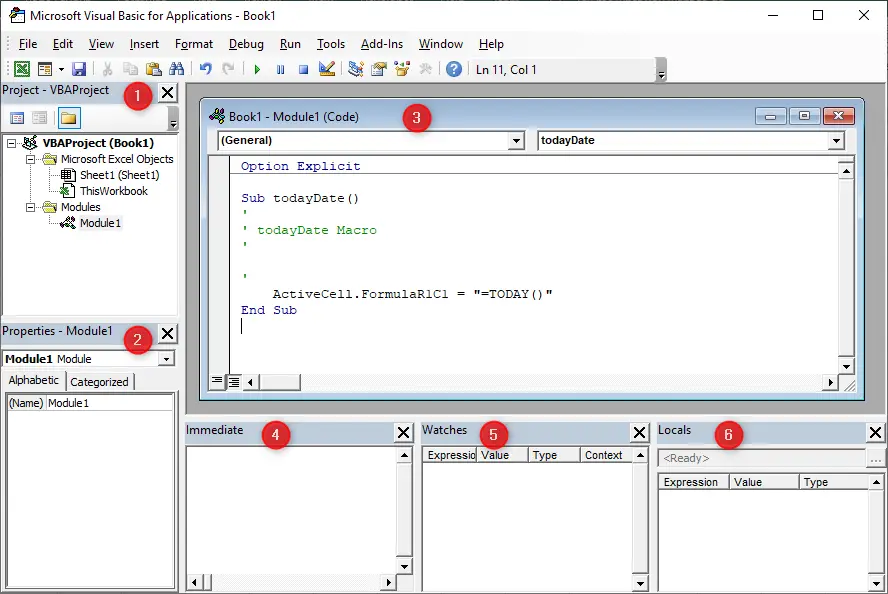The height and width of the screenshot is (594, 888).
Task: Collapse the Modules folder node
Action: click(x=31, y=207)
